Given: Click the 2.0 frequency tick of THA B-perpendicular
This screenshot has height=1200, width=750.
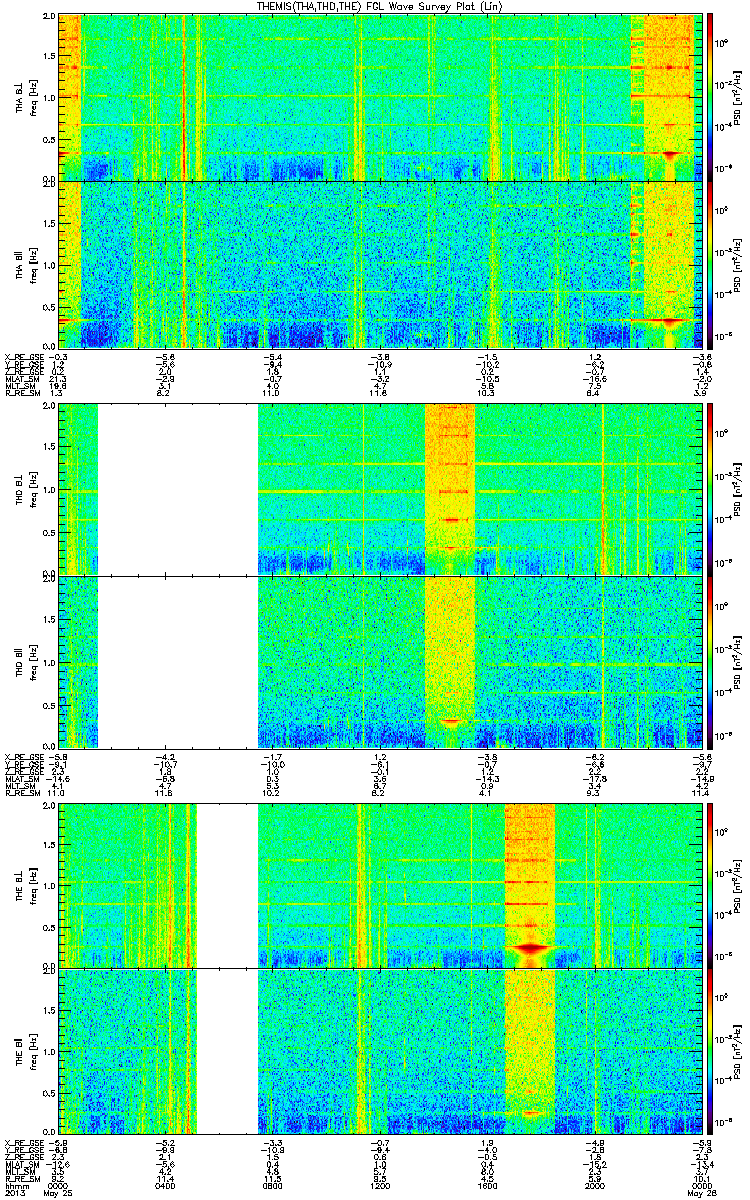Looking at the screenshot, I should click(x=47, y=17).
